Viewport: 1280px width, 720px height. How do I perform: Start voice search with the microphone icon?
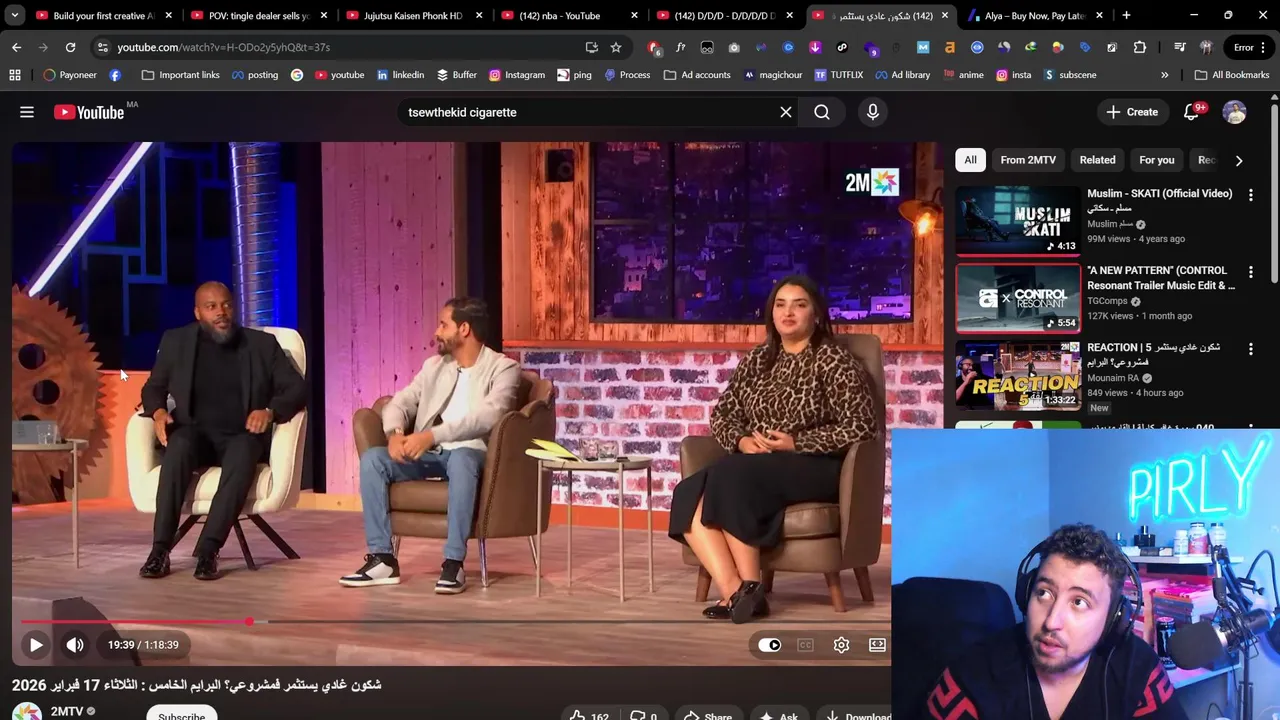click(x=873, y=112)
